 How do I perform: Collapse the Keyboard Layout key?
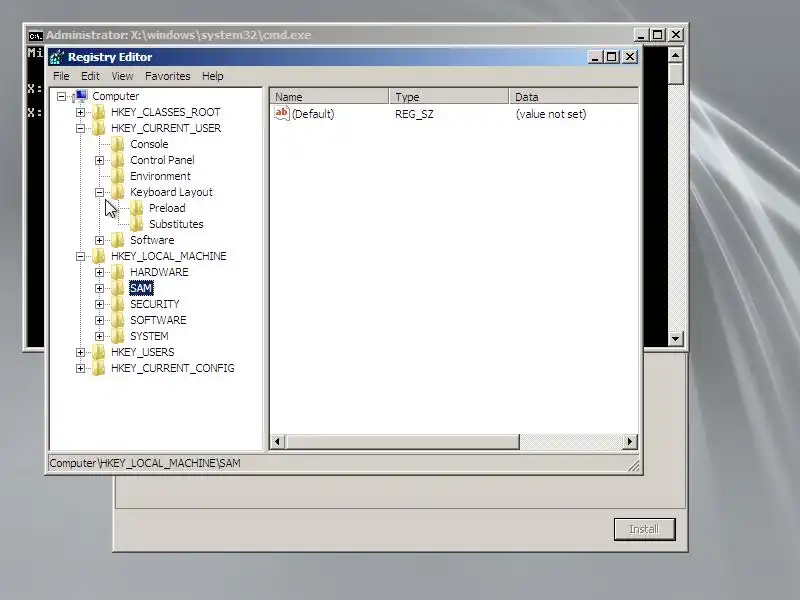pos(99,192)
